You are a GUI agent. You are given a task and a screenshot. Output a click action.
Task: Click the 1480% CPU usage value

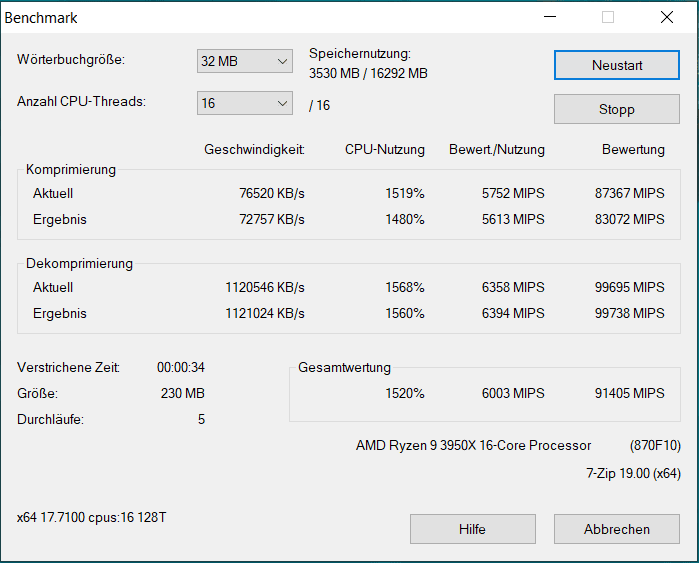click(x=405, y=219)
